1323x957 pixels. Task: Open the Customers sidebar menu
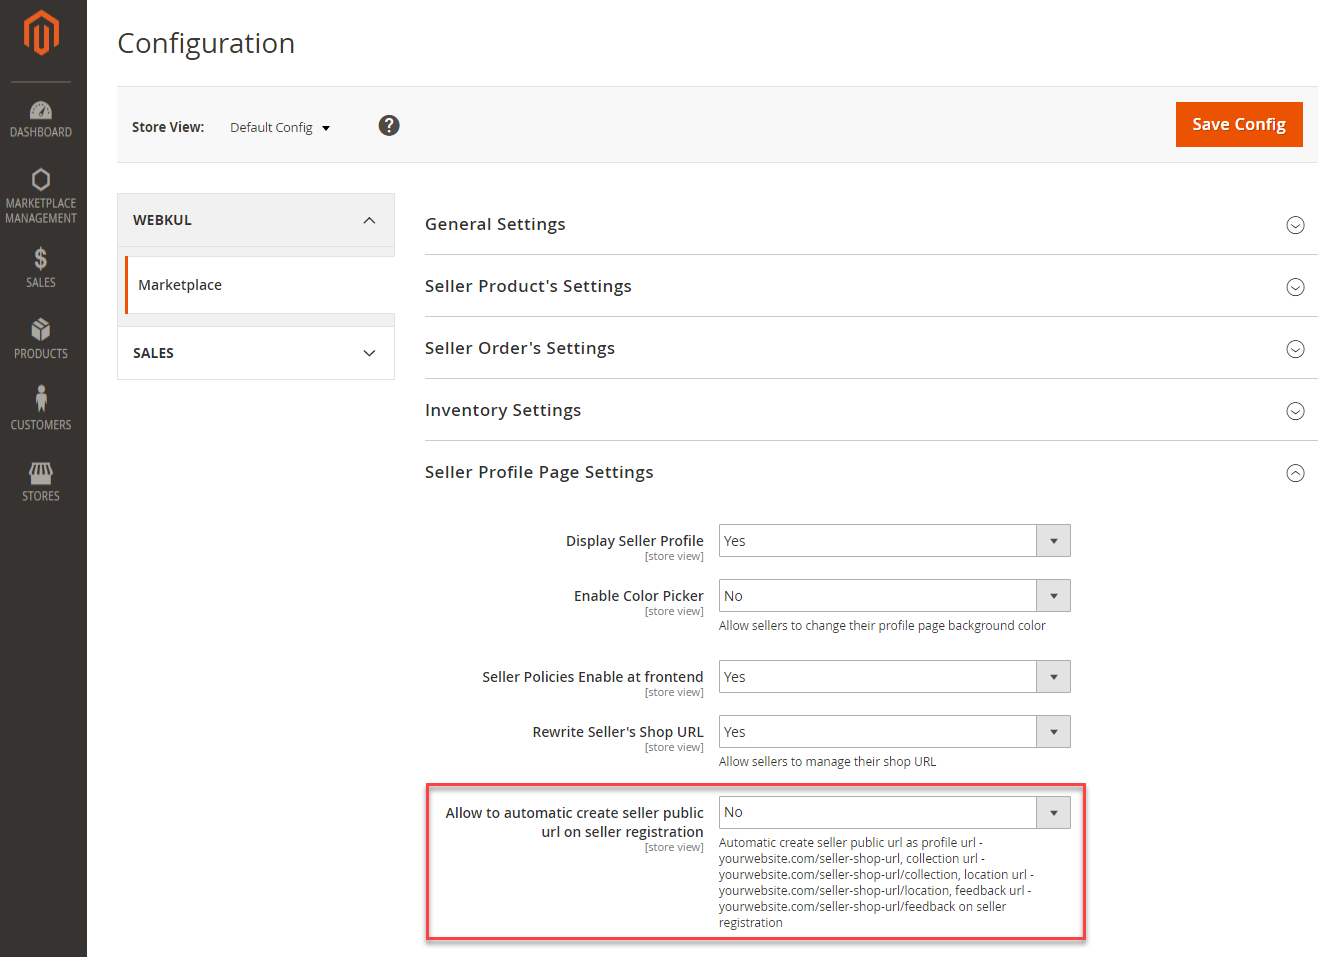(x=41, y=409)
